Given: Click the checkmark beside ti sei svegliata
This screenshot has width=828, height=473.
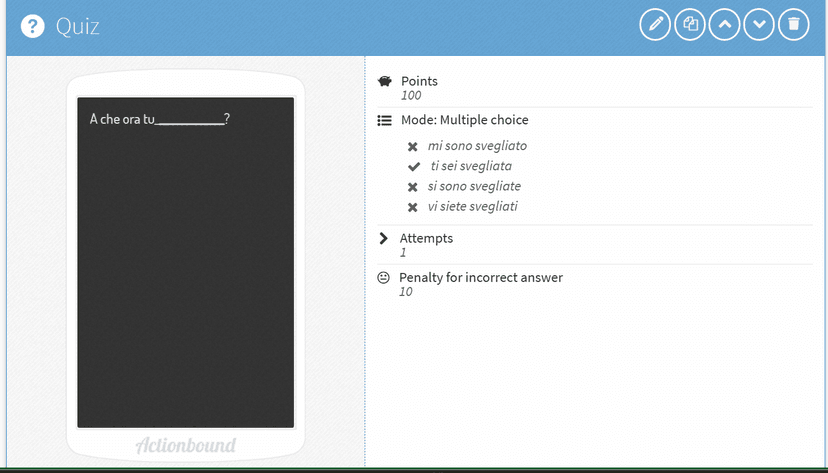Looking at the screenshot, I should pos(413,167).
